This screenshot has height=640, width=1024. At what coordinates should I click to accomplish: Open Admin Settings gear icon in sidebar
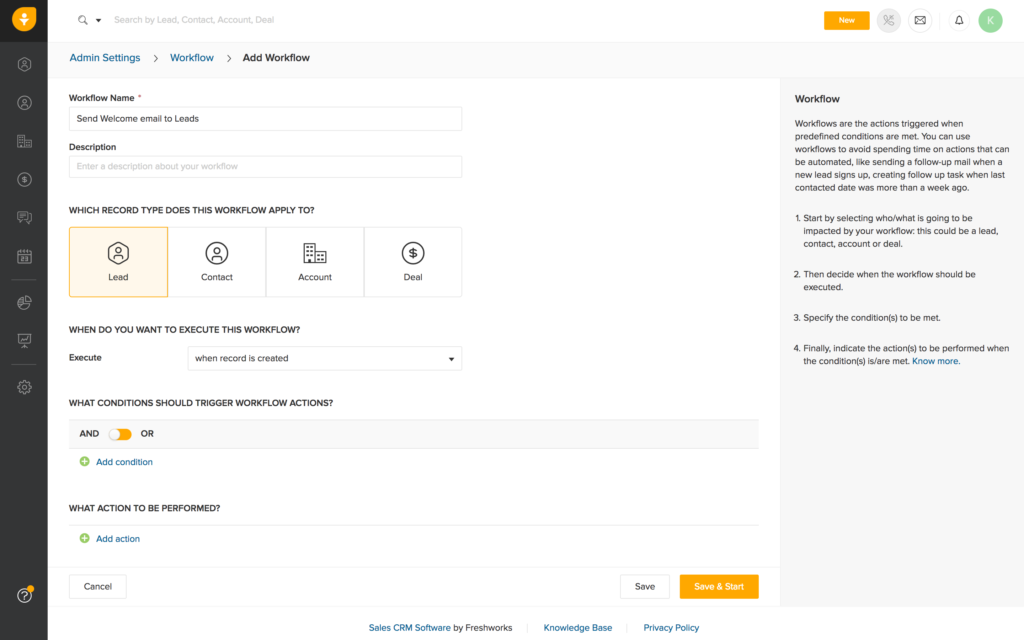(24, 387)
